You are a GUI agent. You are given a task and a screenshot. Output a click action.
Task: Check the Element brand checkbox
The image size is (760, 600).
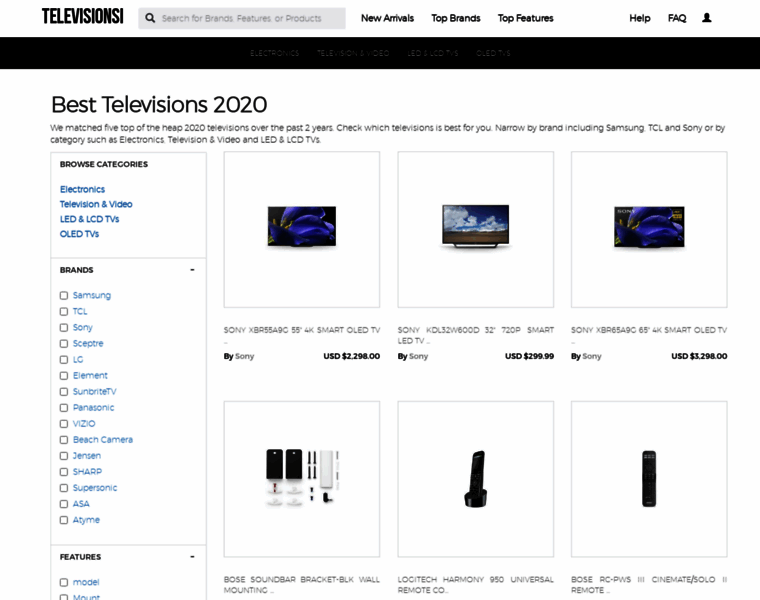(x=63, y=376)
